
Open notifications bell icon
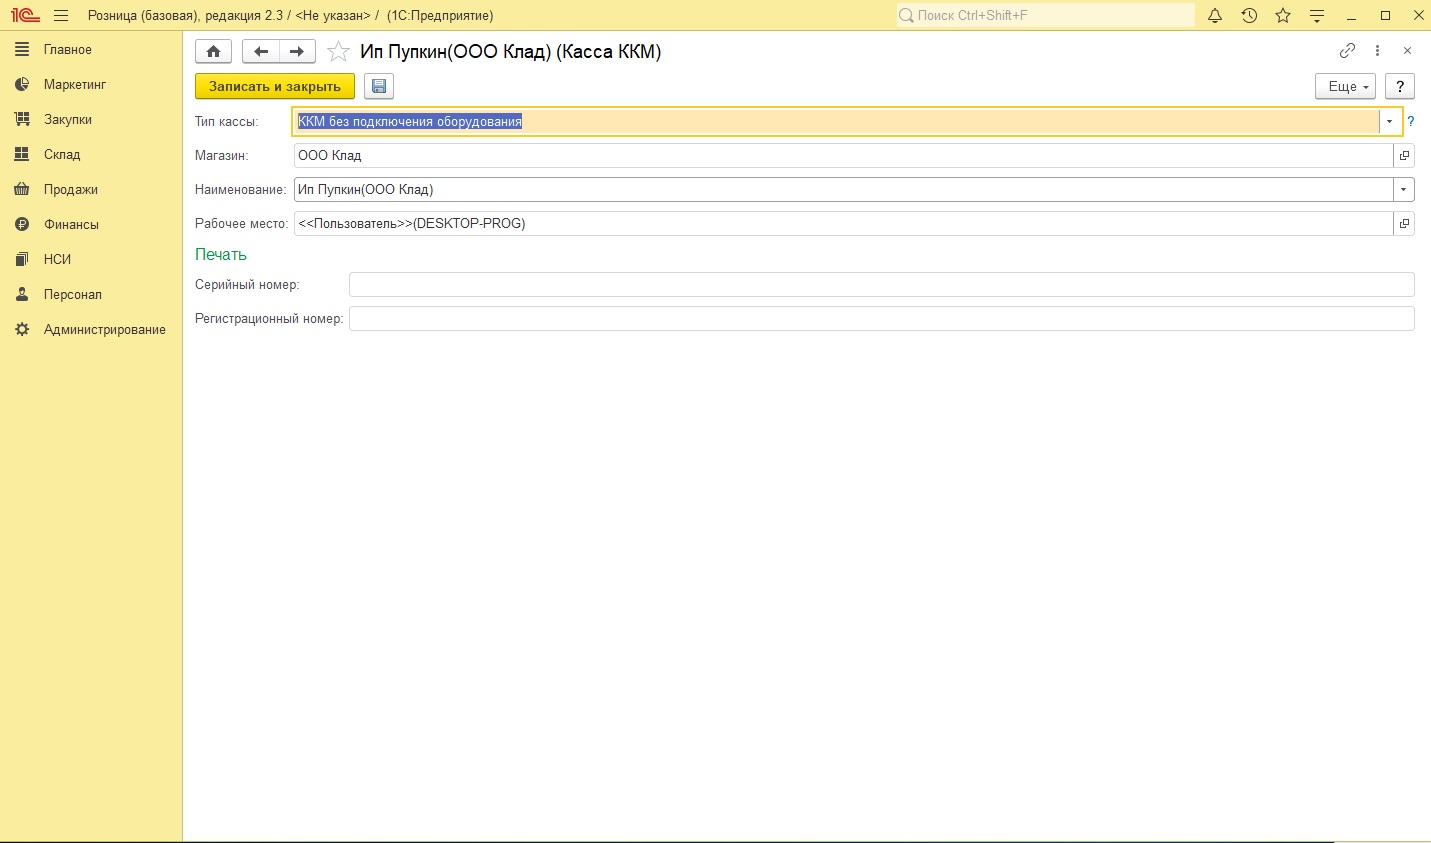coord(1215,16)
